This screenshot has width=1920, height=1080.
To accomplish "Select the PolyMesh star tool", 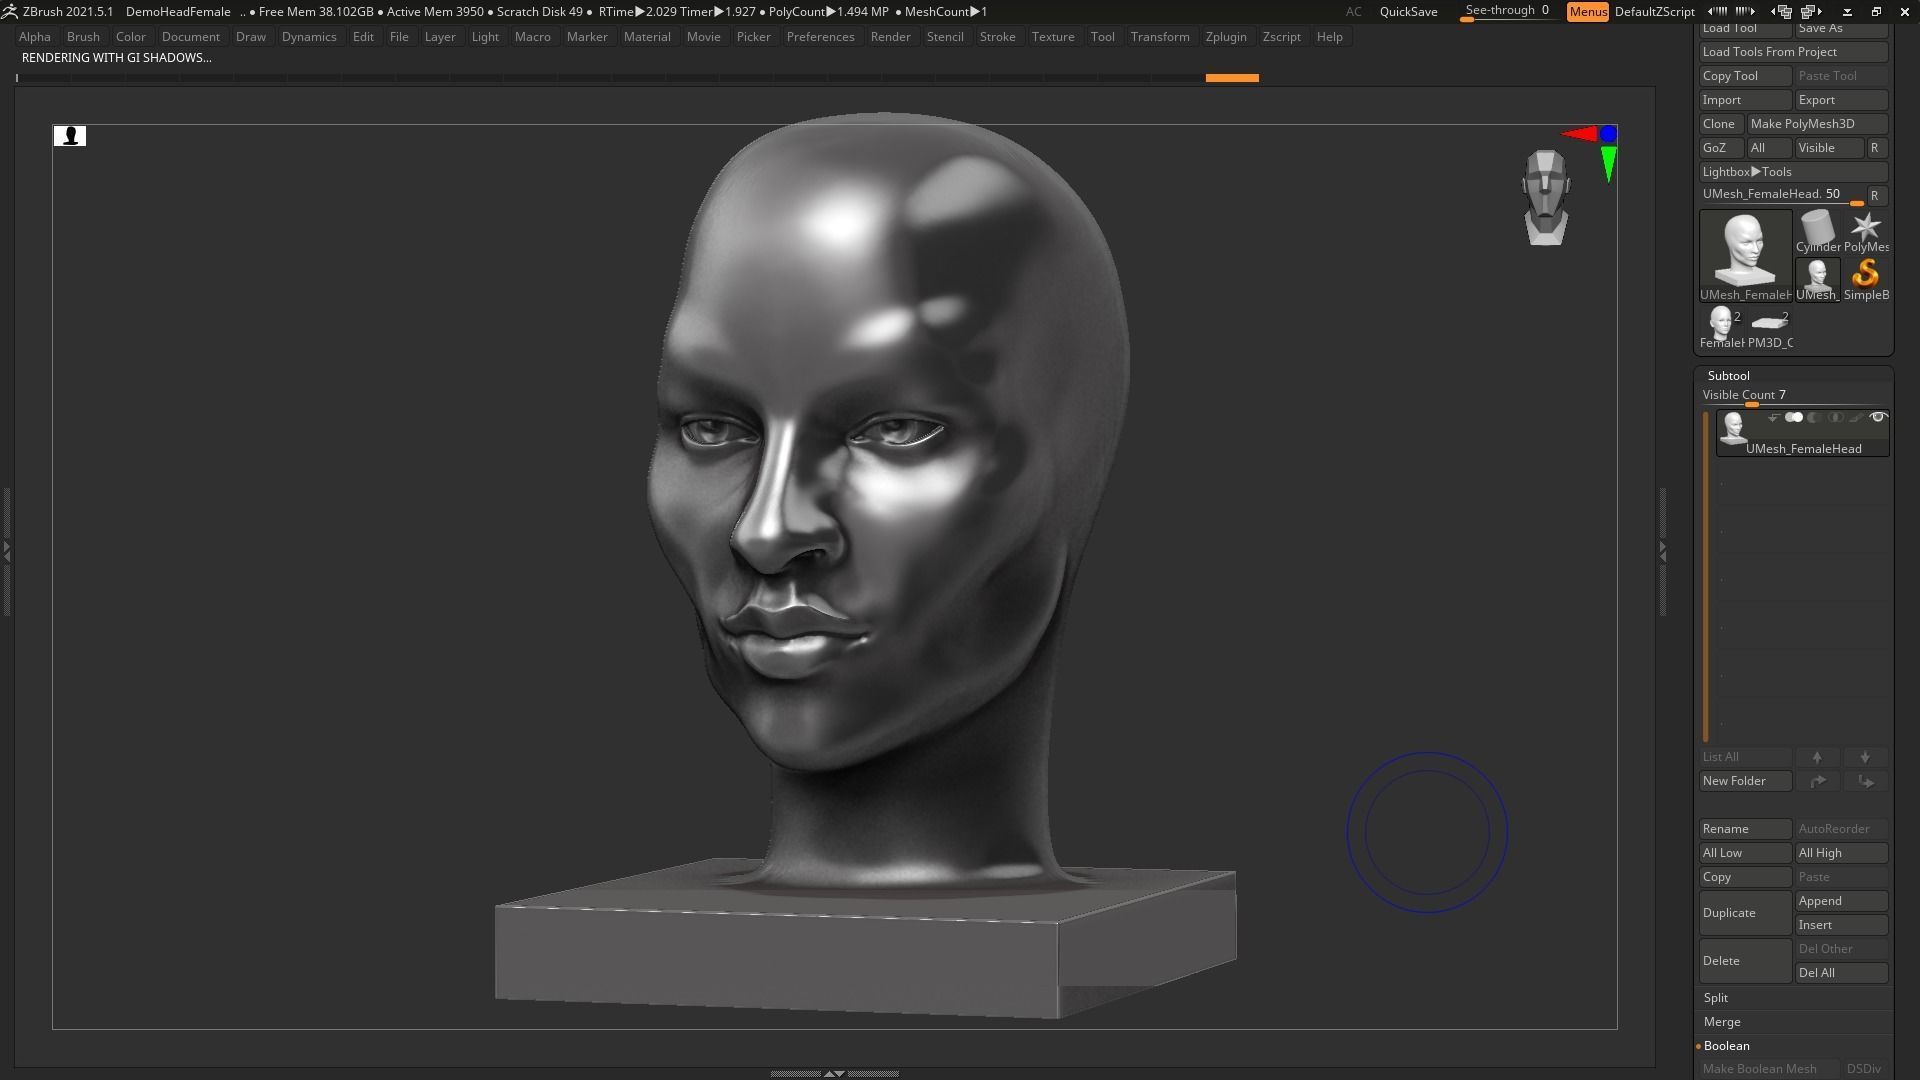I will coord(1866,231).
